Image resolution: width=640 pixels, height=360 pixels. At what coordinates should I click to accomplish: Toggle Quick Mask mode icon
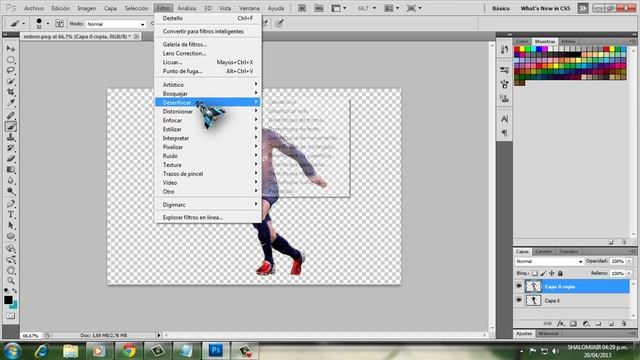[11, 316]
